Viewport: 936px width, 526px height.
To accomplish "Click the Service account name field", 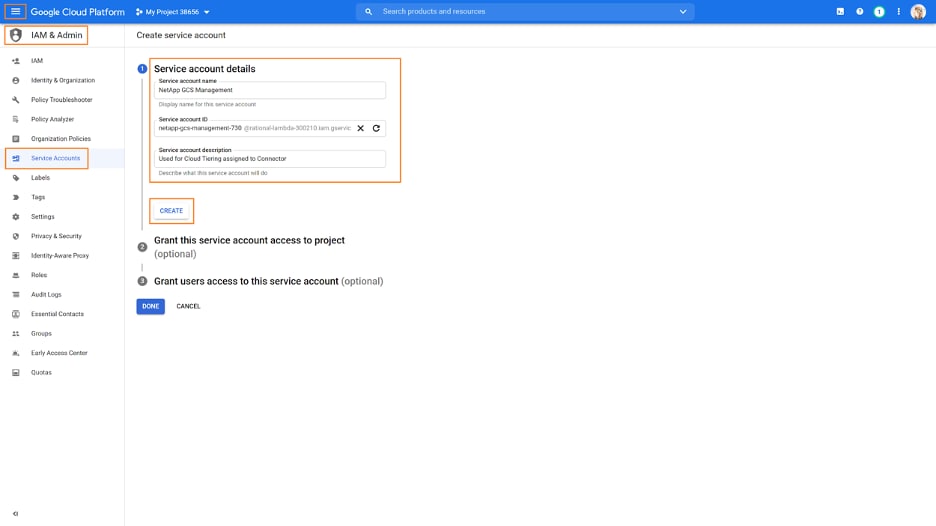I will [x=269, y=90].
